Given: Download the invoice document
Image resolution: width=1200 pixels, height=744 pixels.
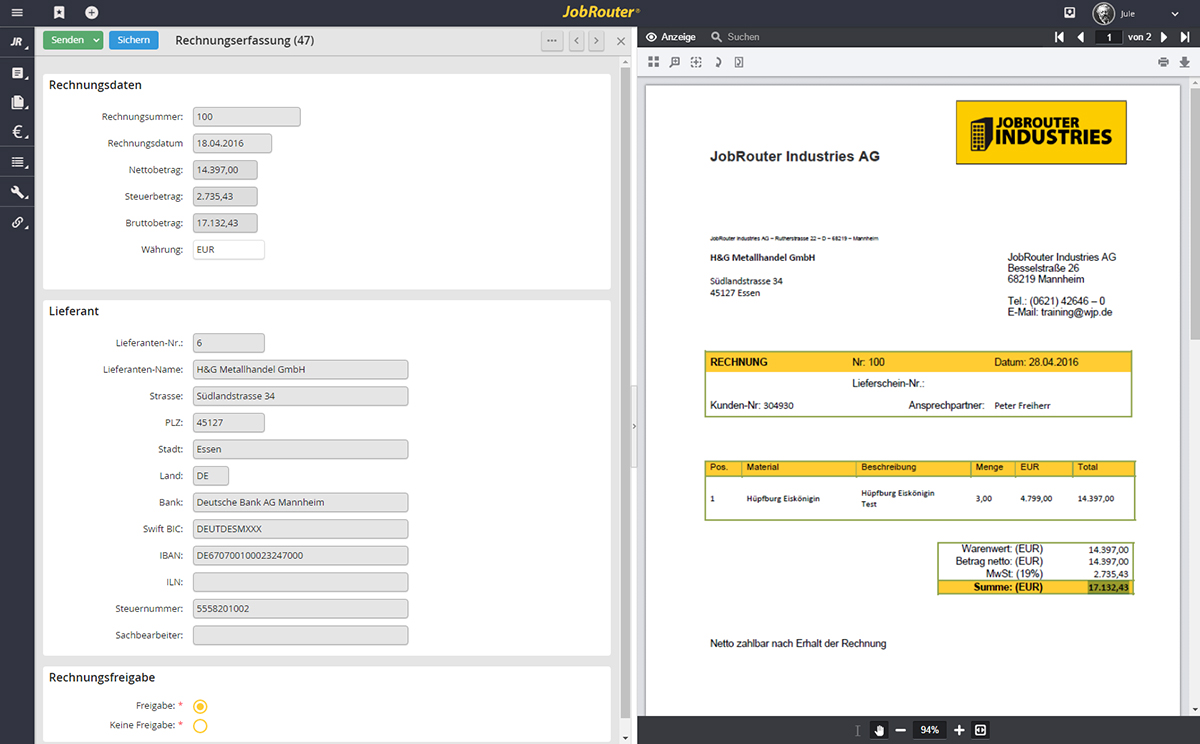Looking at the screenshot, I should click(x=1185, y=62).
